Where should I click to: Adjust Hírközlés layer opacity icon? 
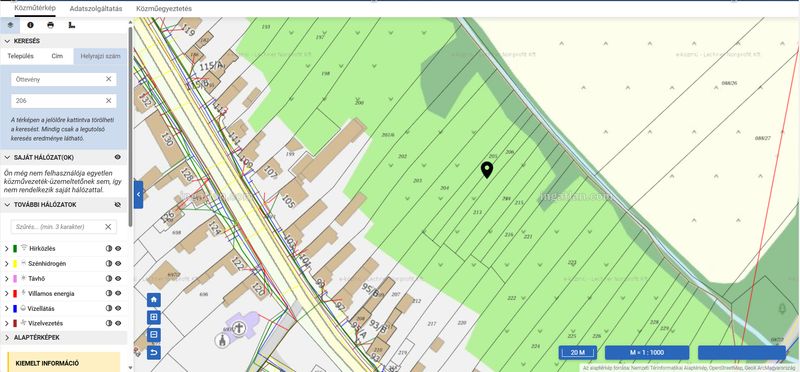[108, 249]
